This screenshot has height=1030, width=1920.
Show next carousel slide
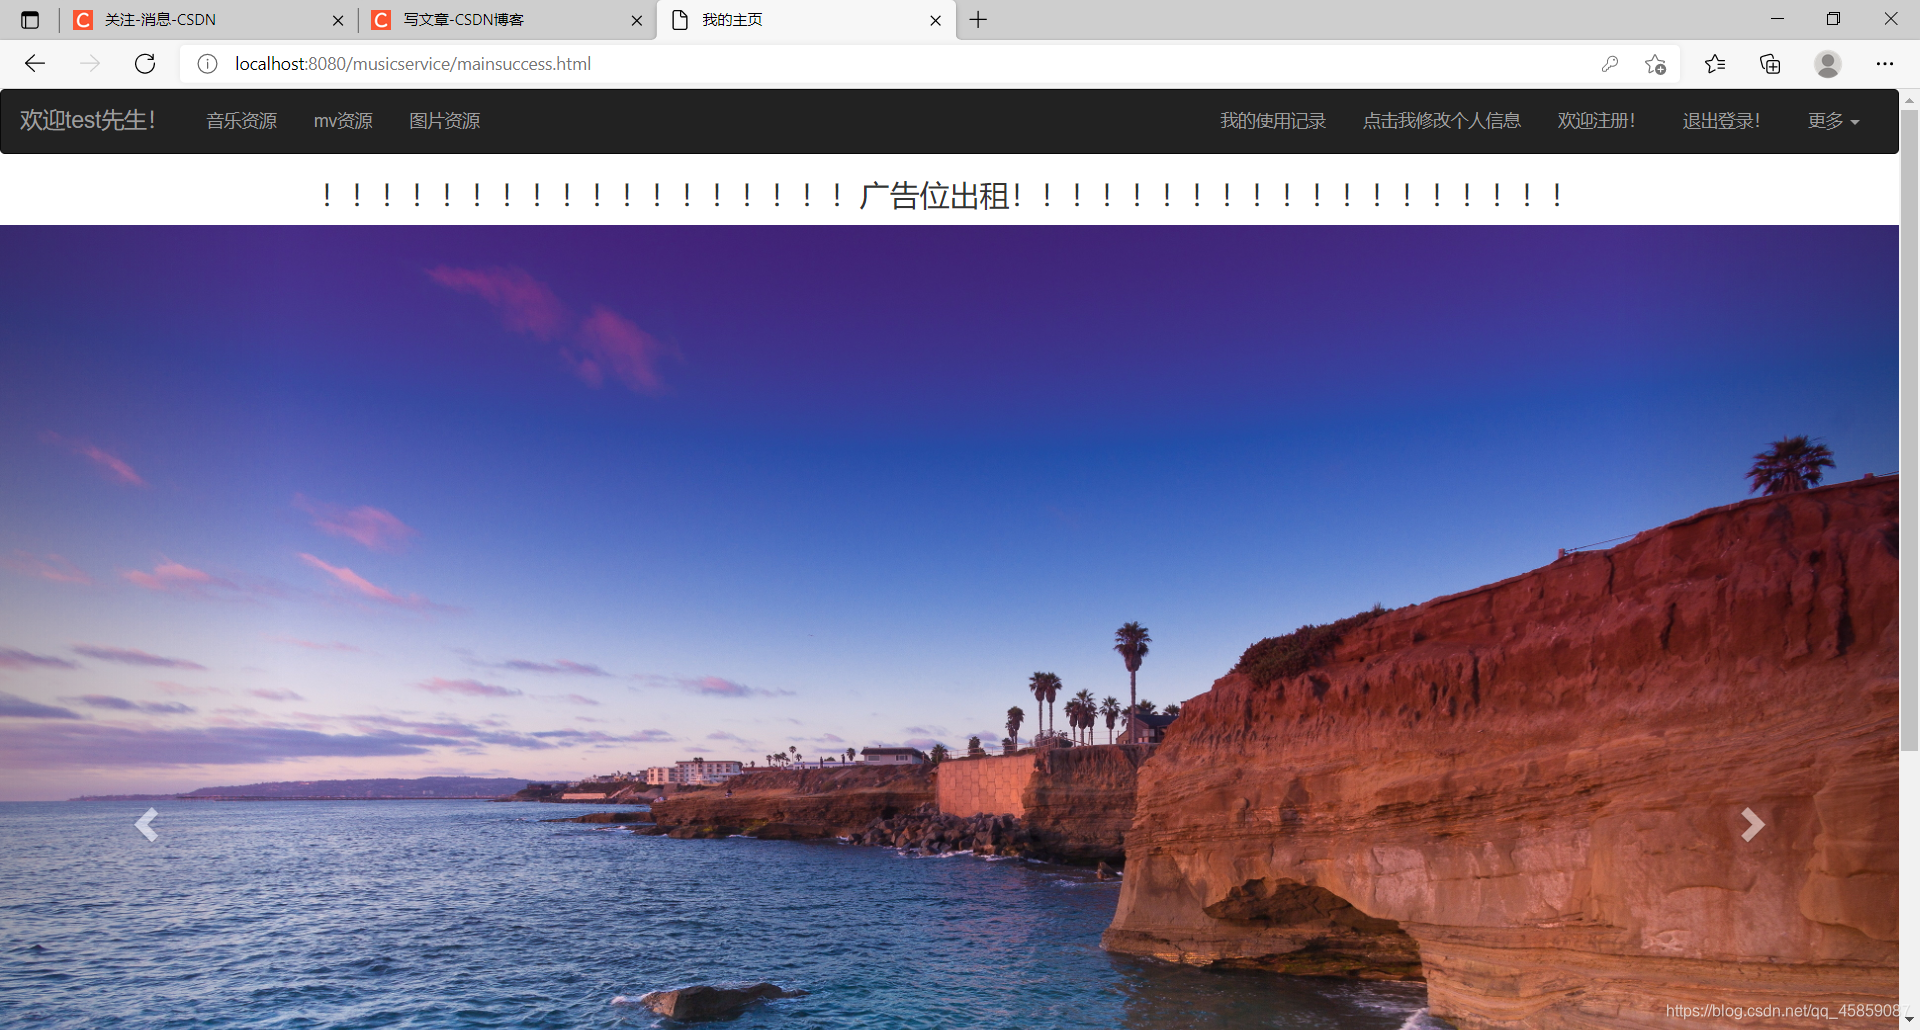[x=1752, y=825]
